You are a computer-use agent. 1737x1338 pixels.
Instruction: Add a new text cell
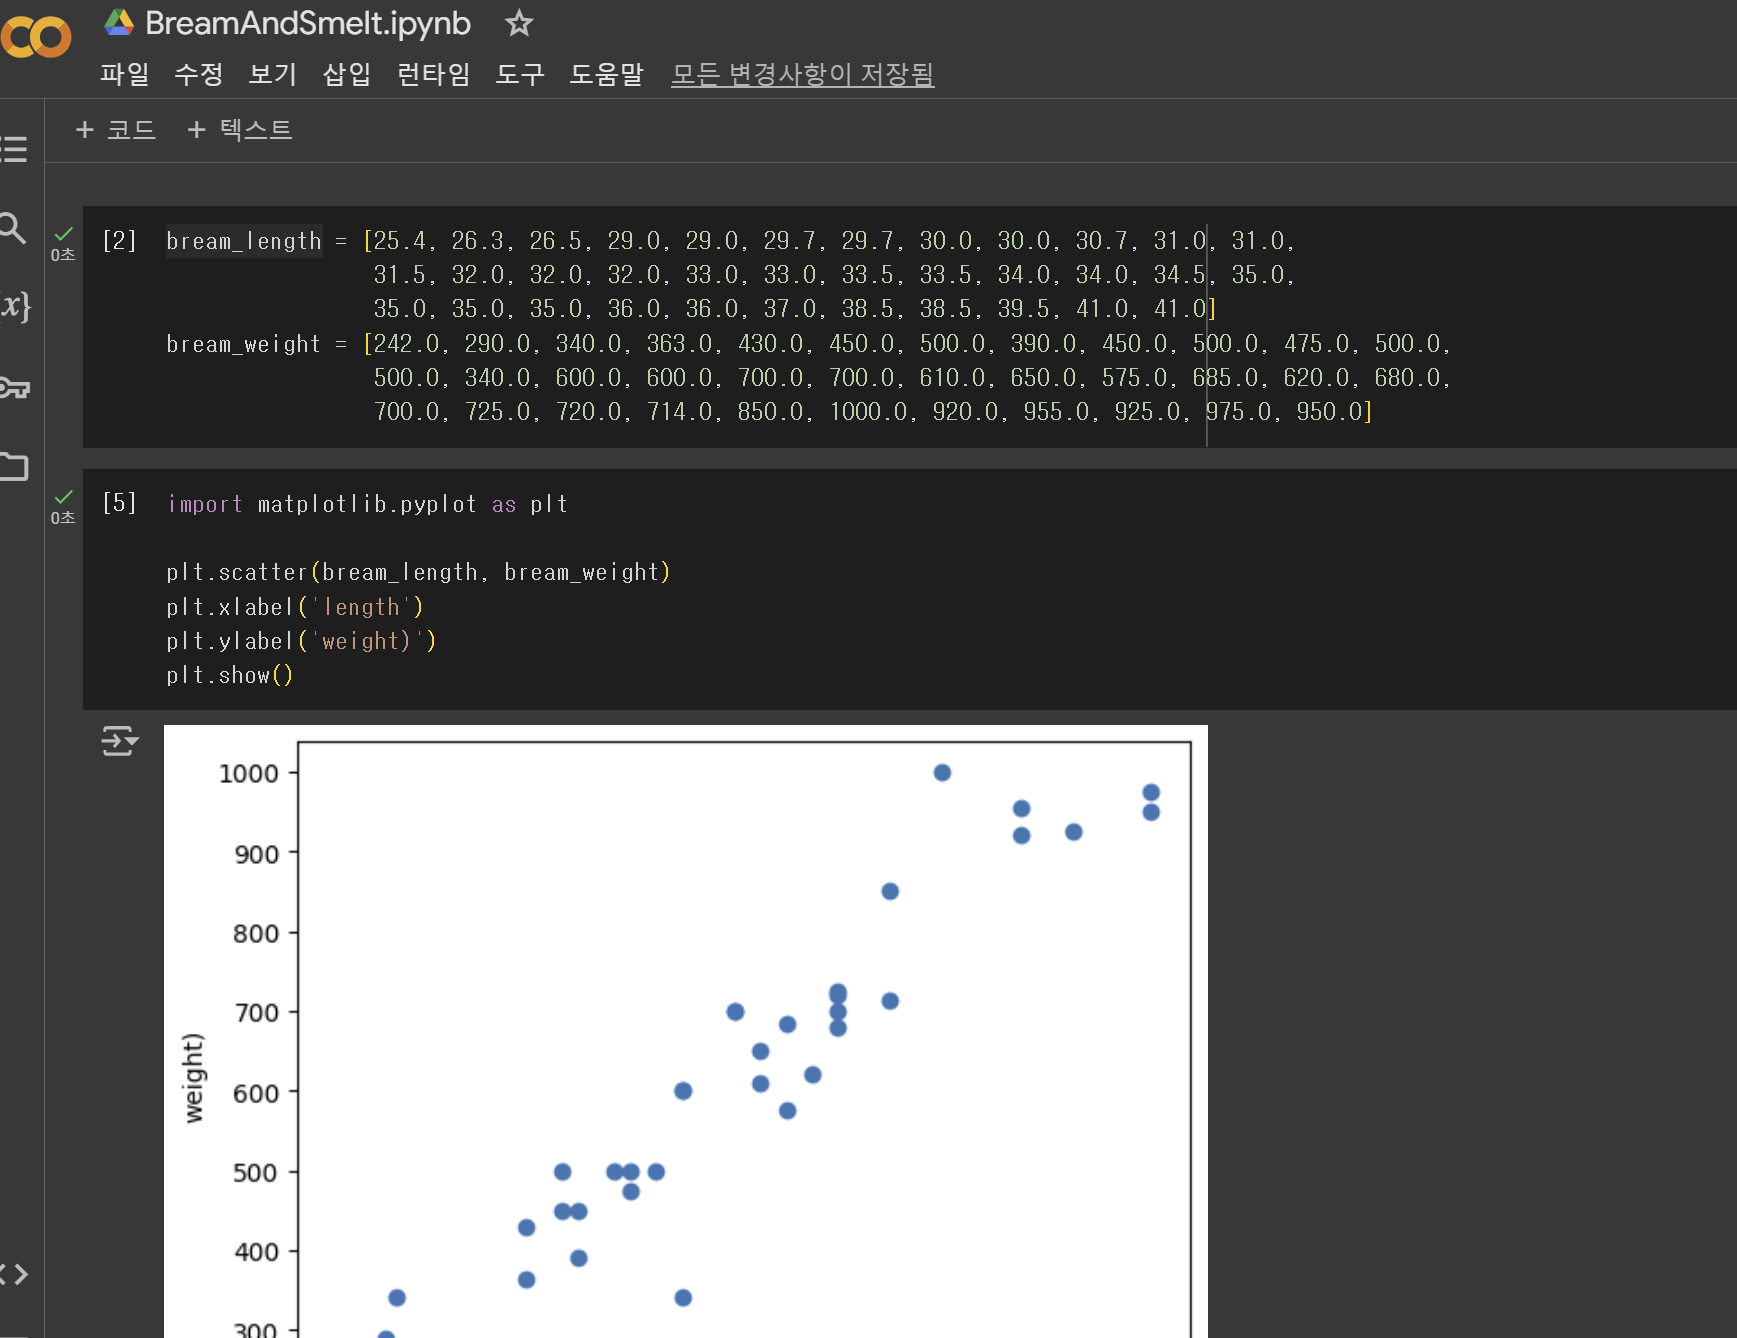[x=239, y=130]
